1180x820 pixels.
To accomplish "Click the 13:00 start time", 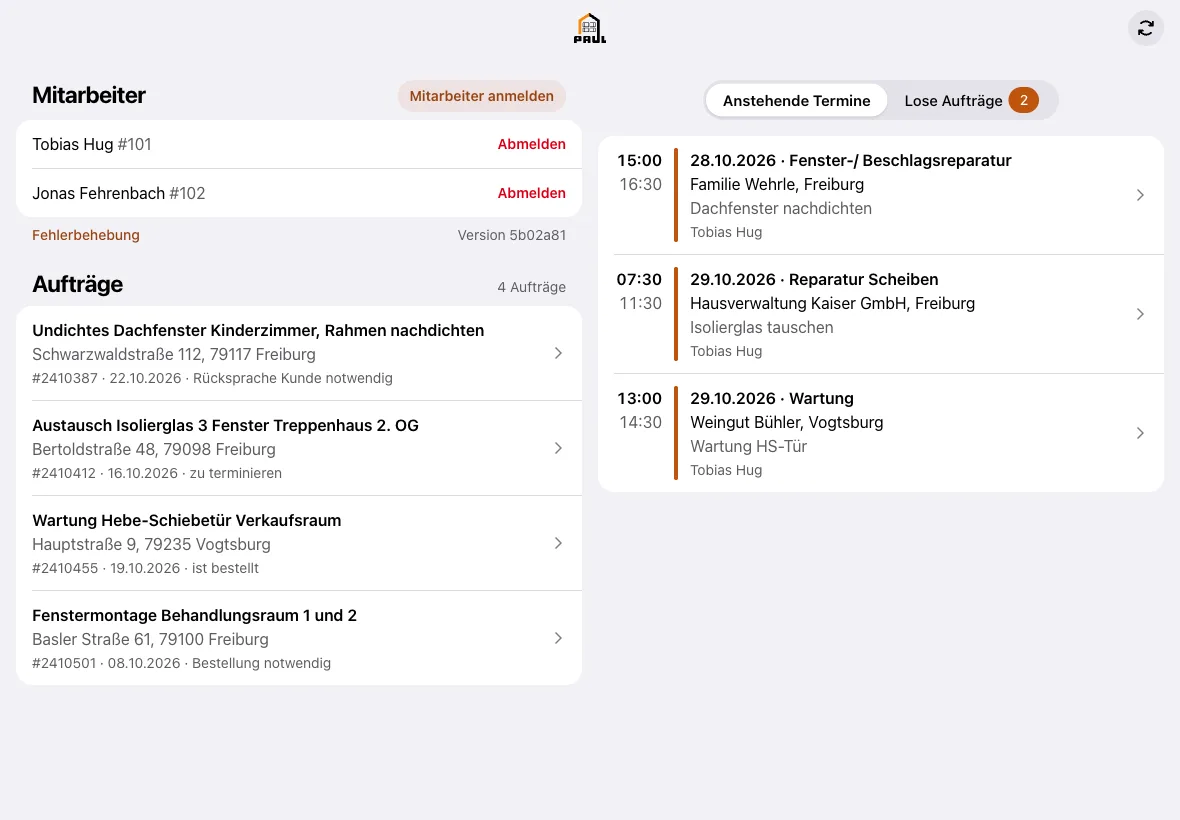I will click(x=639, y=398).
